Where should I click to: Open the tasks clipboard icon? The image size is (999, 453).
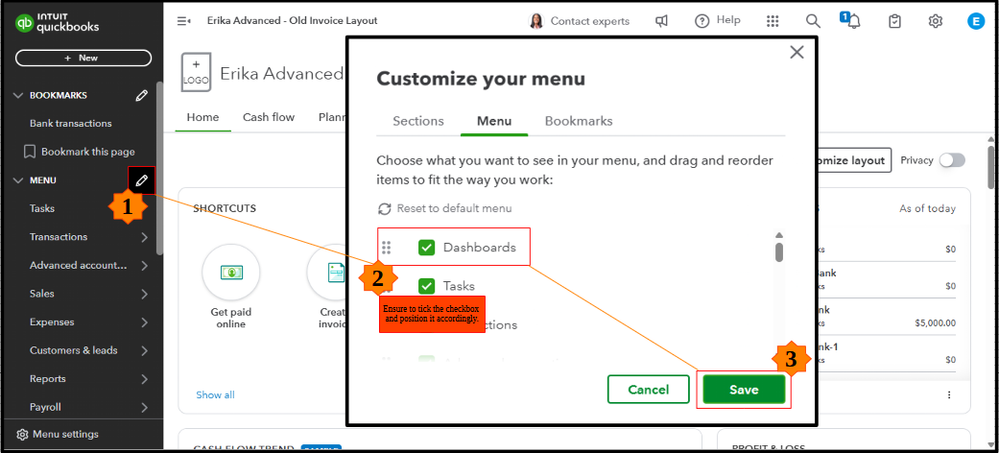(x=895, y=21)
